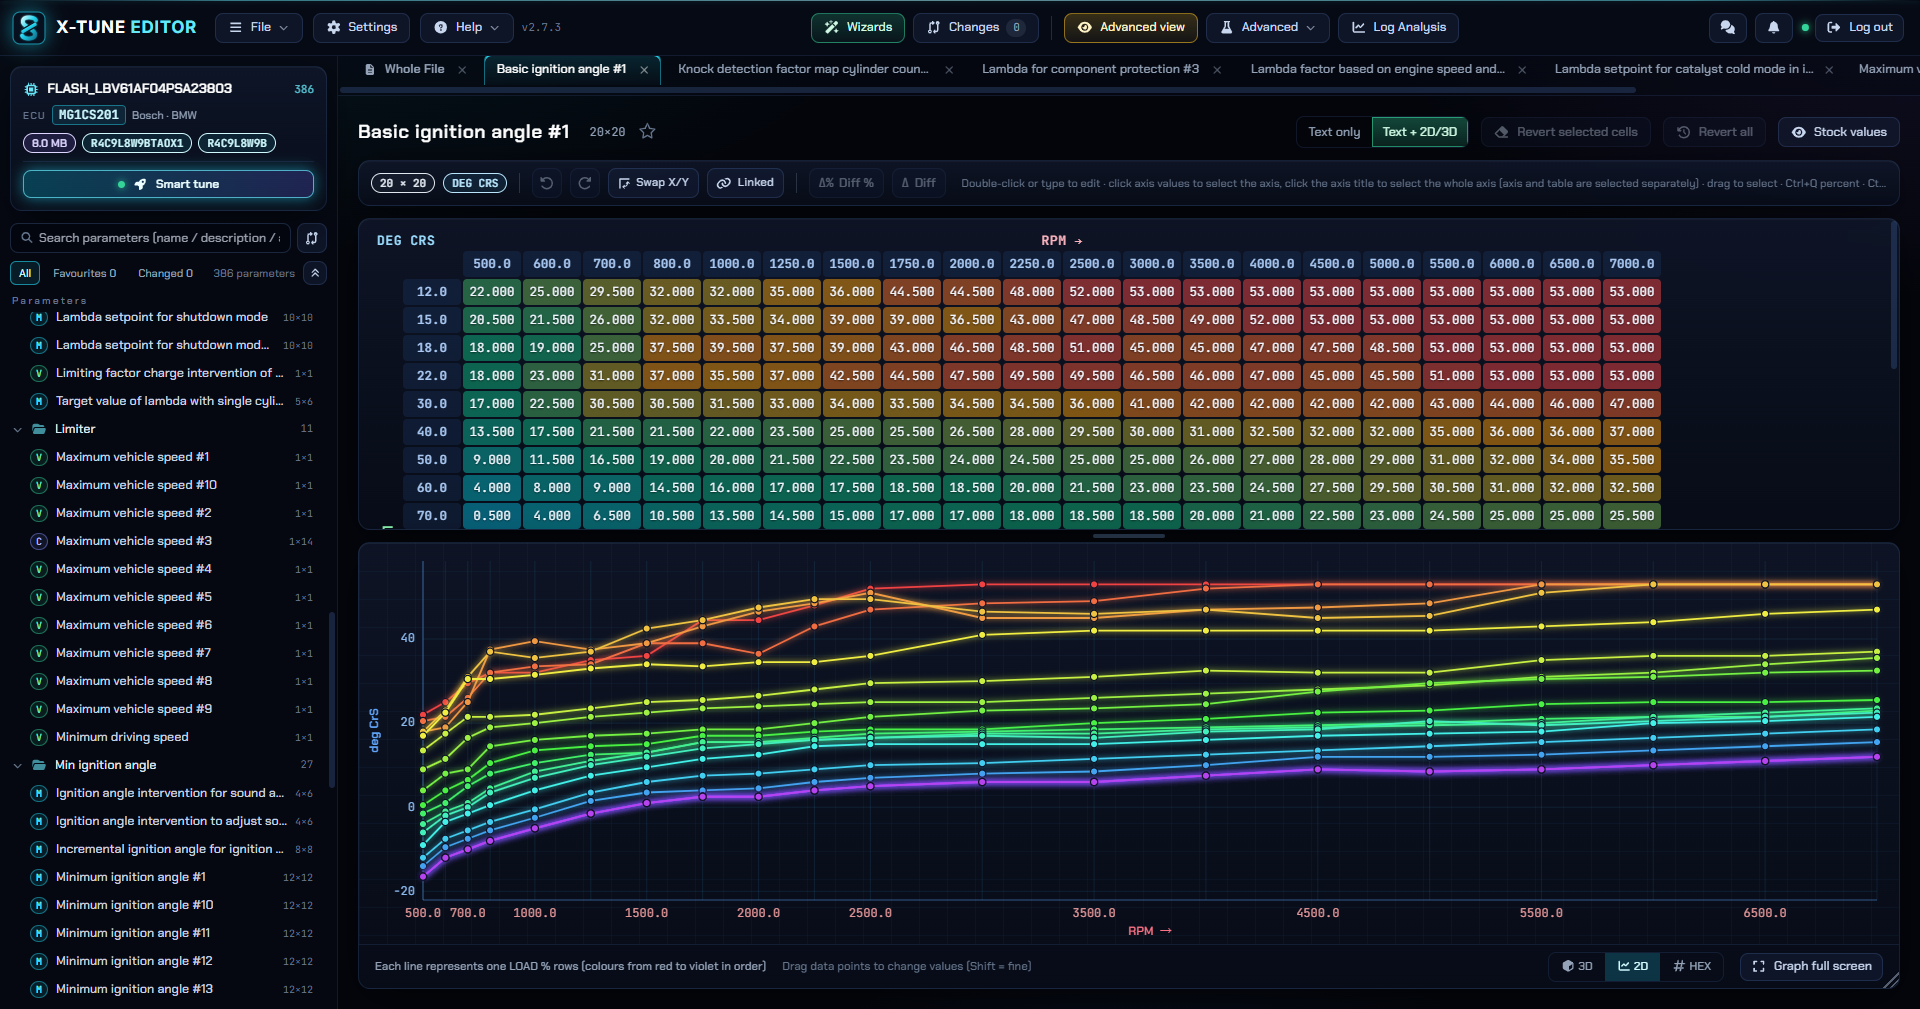The height and width of the screenshot is (1009, 1920).
Task: Open the Whole File tab
Action: (406, 70)
